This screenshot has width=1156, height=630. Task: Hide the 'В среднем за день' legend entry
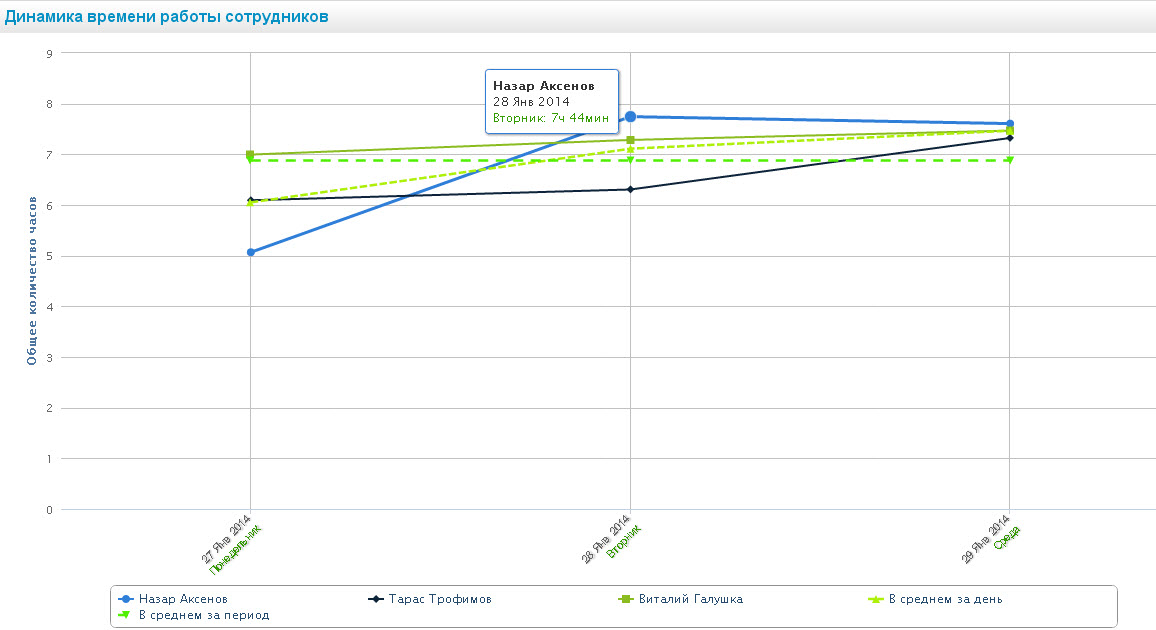[945, 599]
